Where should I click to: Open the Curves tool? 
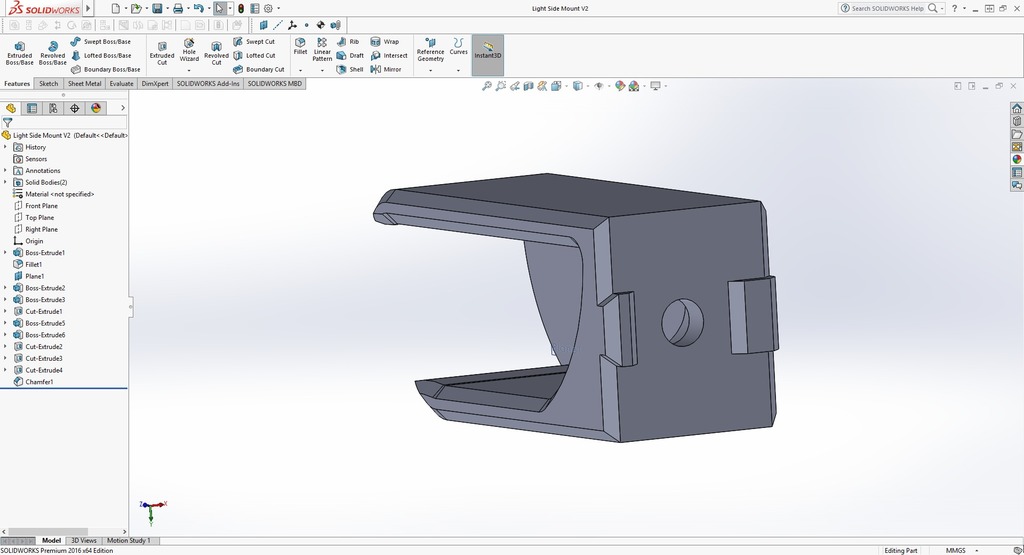458,46
